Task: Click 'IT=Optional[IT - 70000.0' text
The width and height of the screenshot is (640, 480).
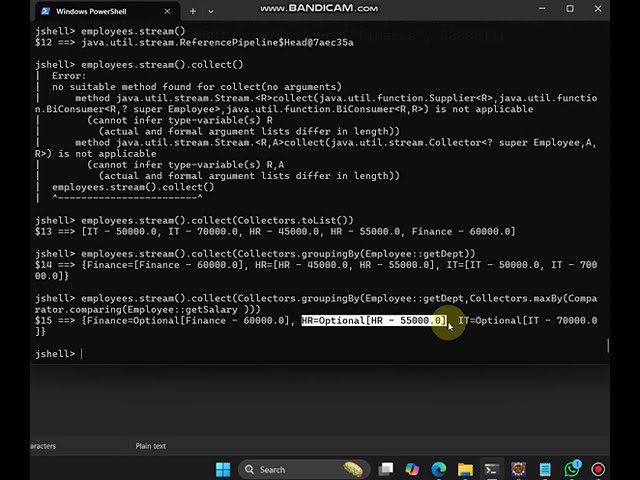Action: coord(528,320)
